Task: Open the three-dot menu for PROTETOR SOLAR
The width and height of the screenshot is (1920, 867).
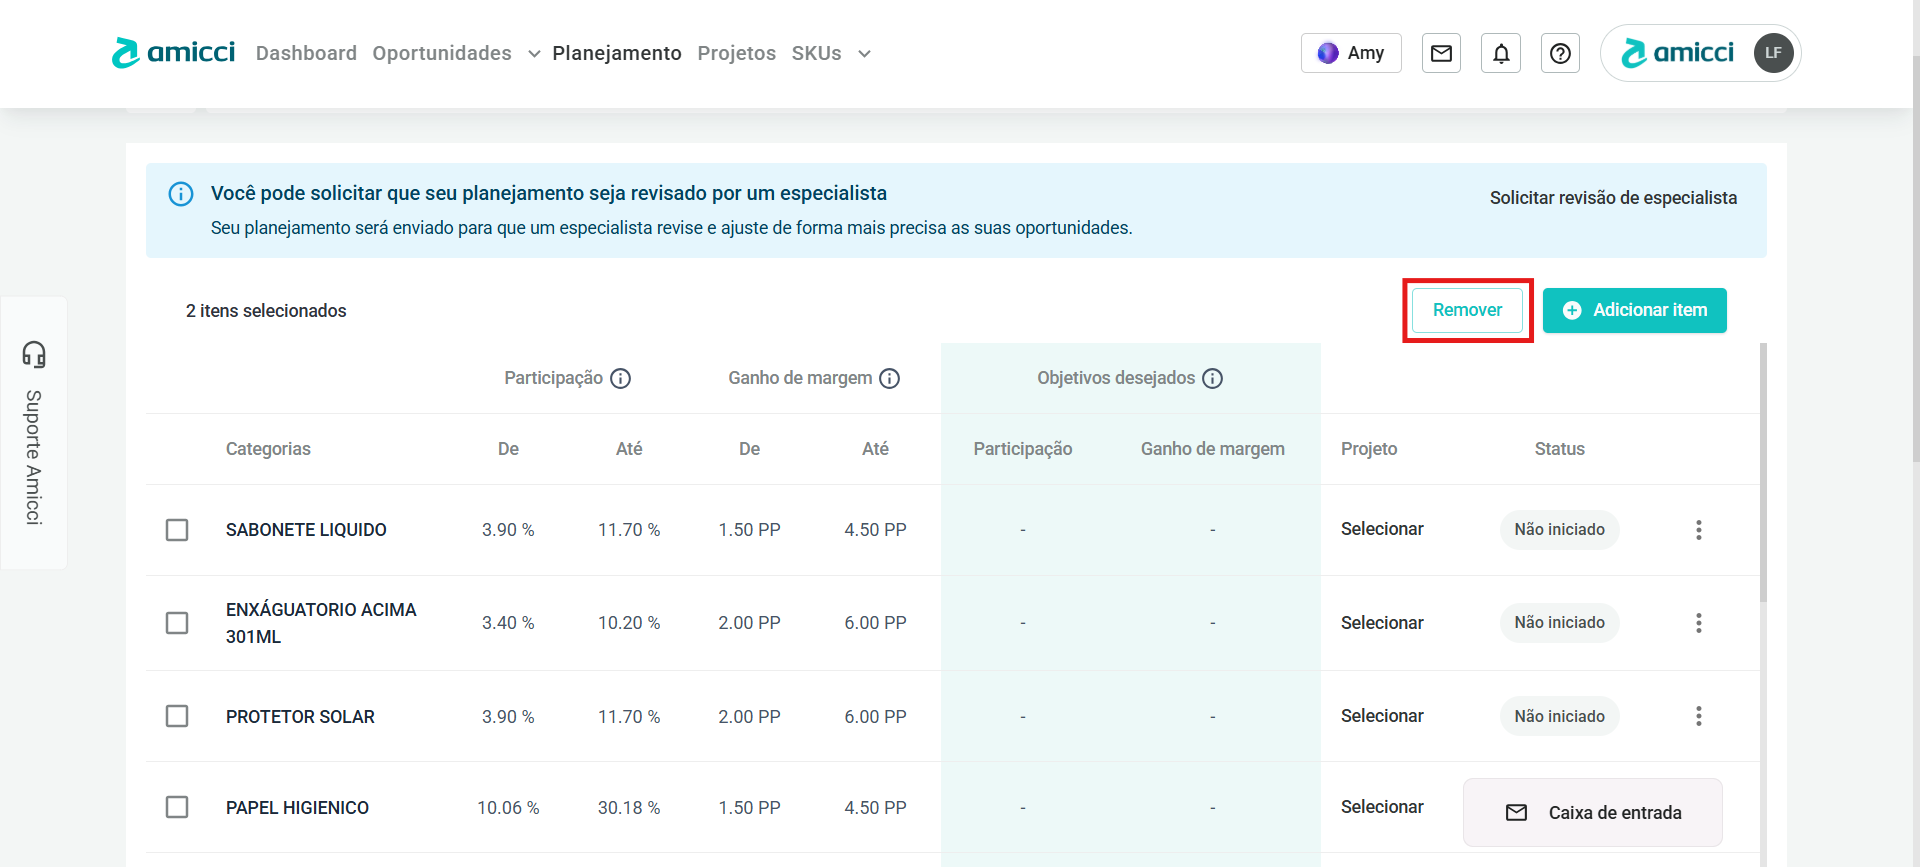Action: (x=1698, y=716)
